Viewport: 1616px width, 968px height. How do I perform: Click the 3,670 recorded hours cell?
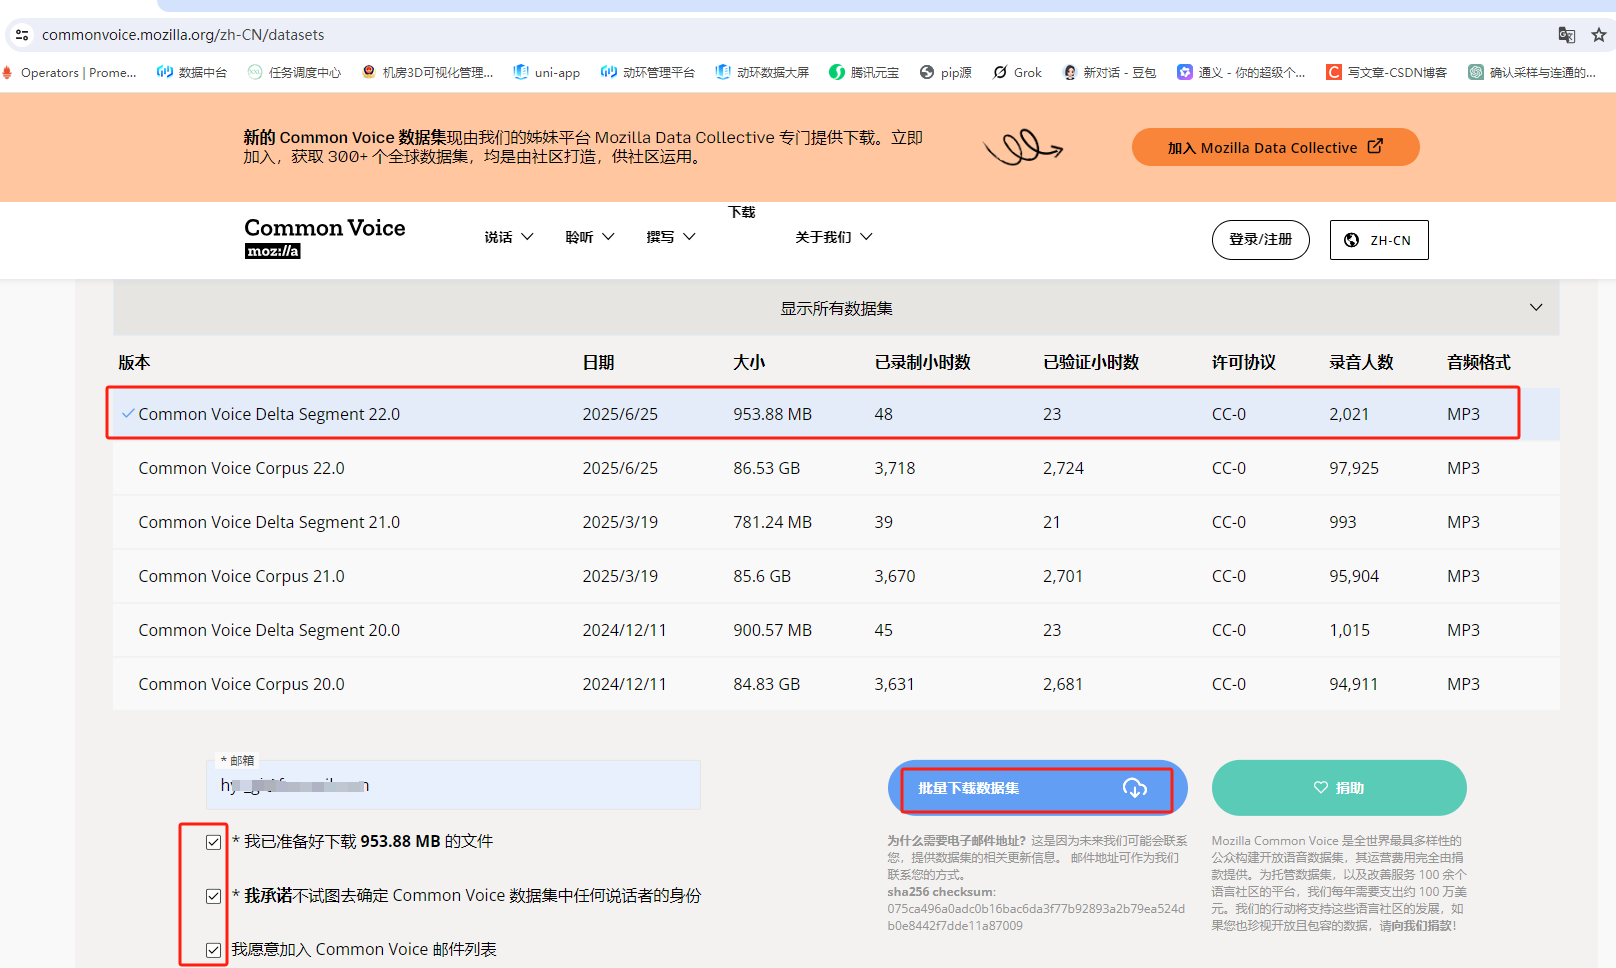coord(894,576)
